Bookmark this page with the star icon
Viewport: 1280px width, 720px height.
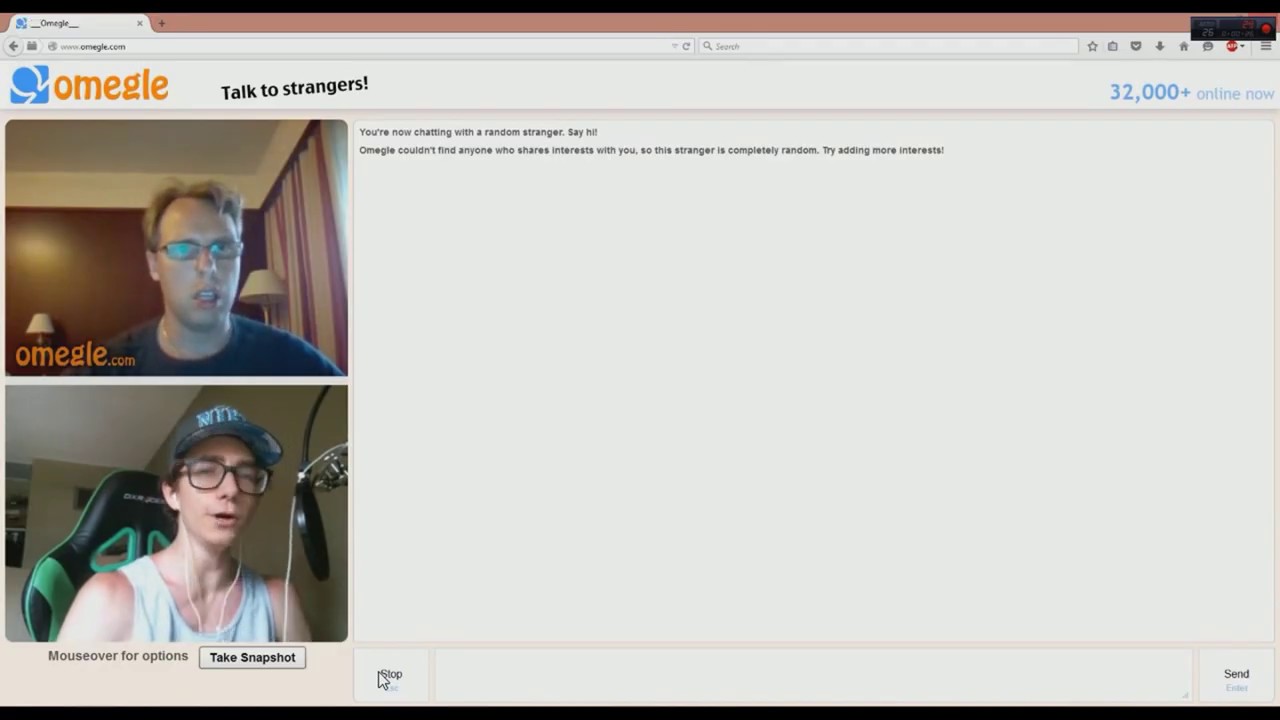coord(1092,46)
